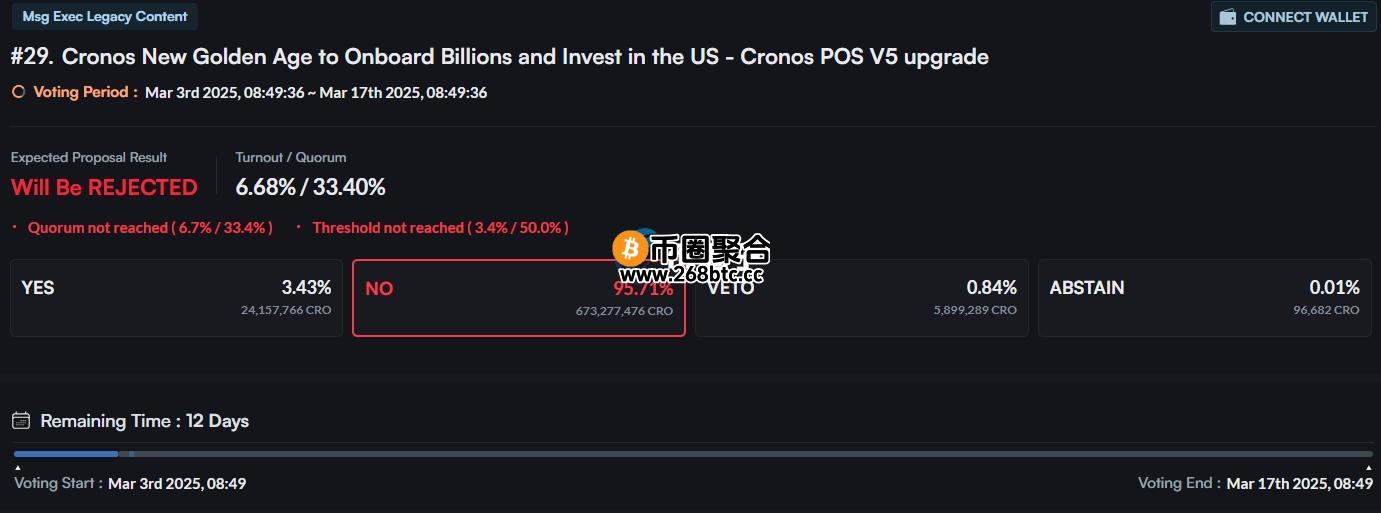Click the calendar icon beside Remaining Time
This screenshot has width=1381, height=513.
coord(21,421)
